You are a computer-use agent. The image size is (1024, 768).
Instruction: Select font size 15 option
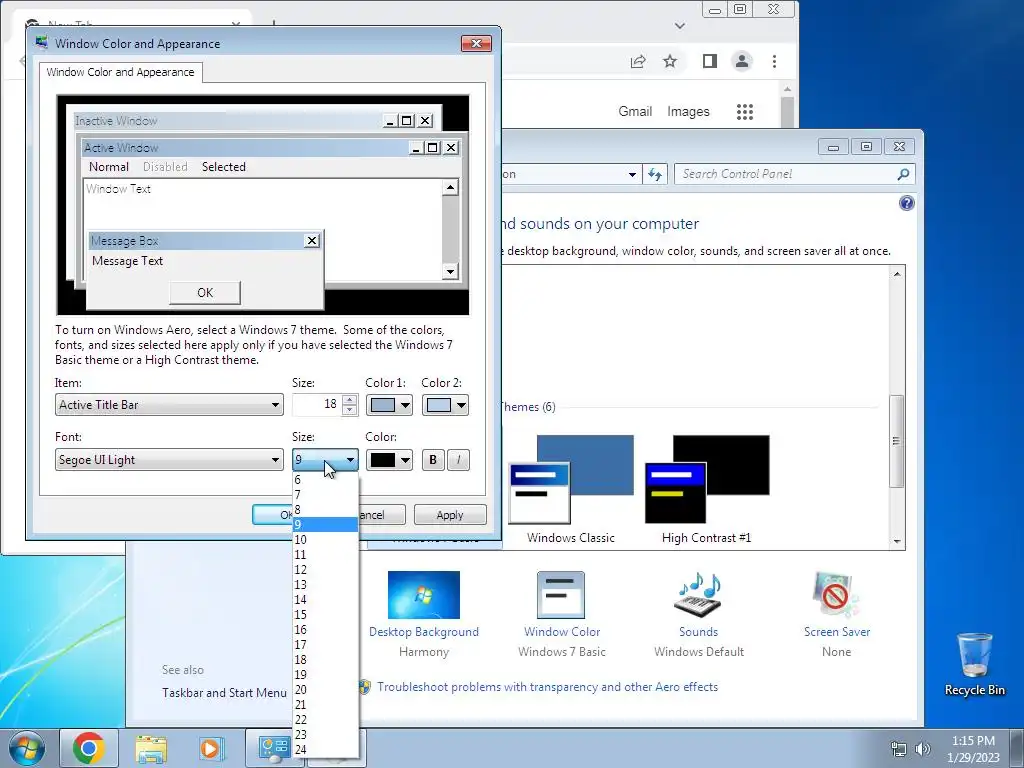point(325,615)
